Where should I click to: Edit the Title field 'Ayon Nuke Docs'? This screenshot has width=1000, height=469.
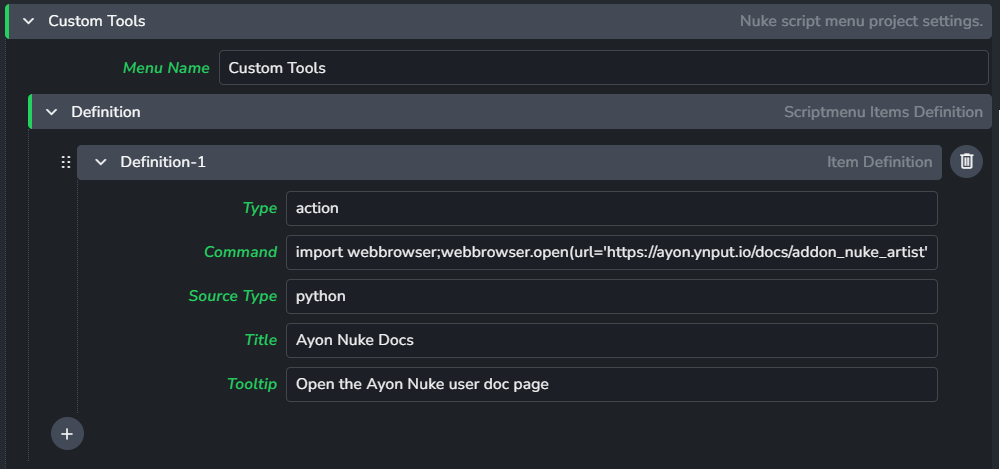coord(611,340)
